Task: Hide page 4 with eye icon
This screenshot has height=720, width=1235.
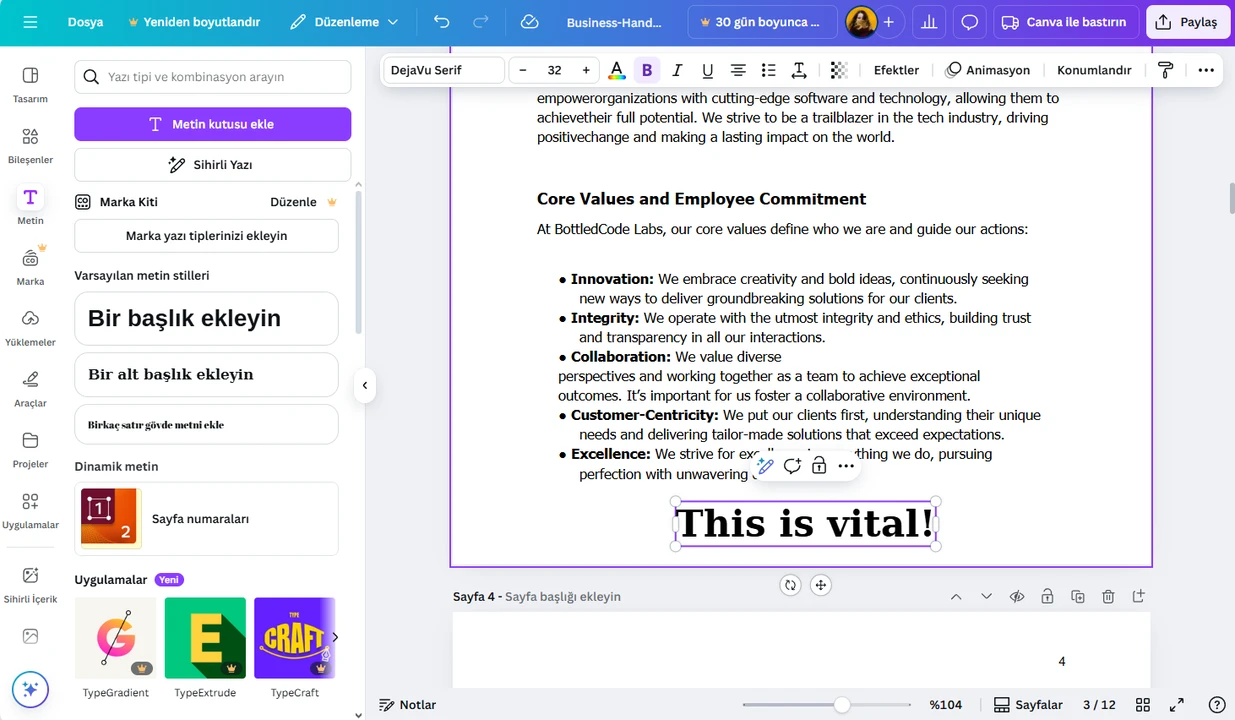Action: pyautogui.click(x=1017, y=597)
